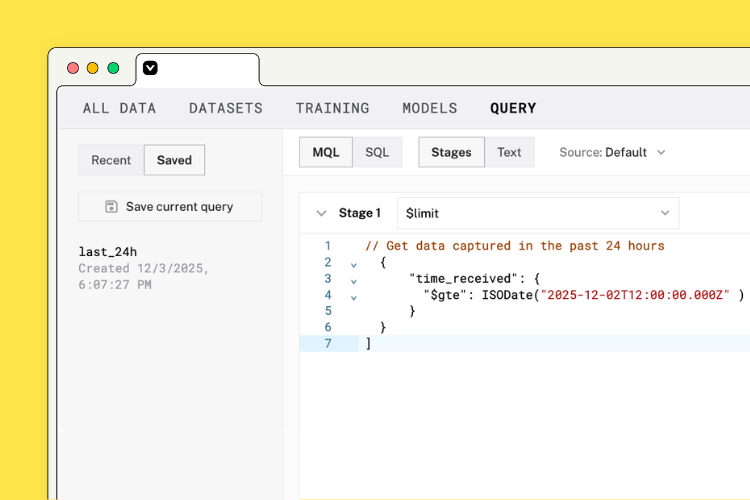The height and width of the screenshot is (500, 750).
Task: Click the floppy disk save icon
Action: [111, 207]
